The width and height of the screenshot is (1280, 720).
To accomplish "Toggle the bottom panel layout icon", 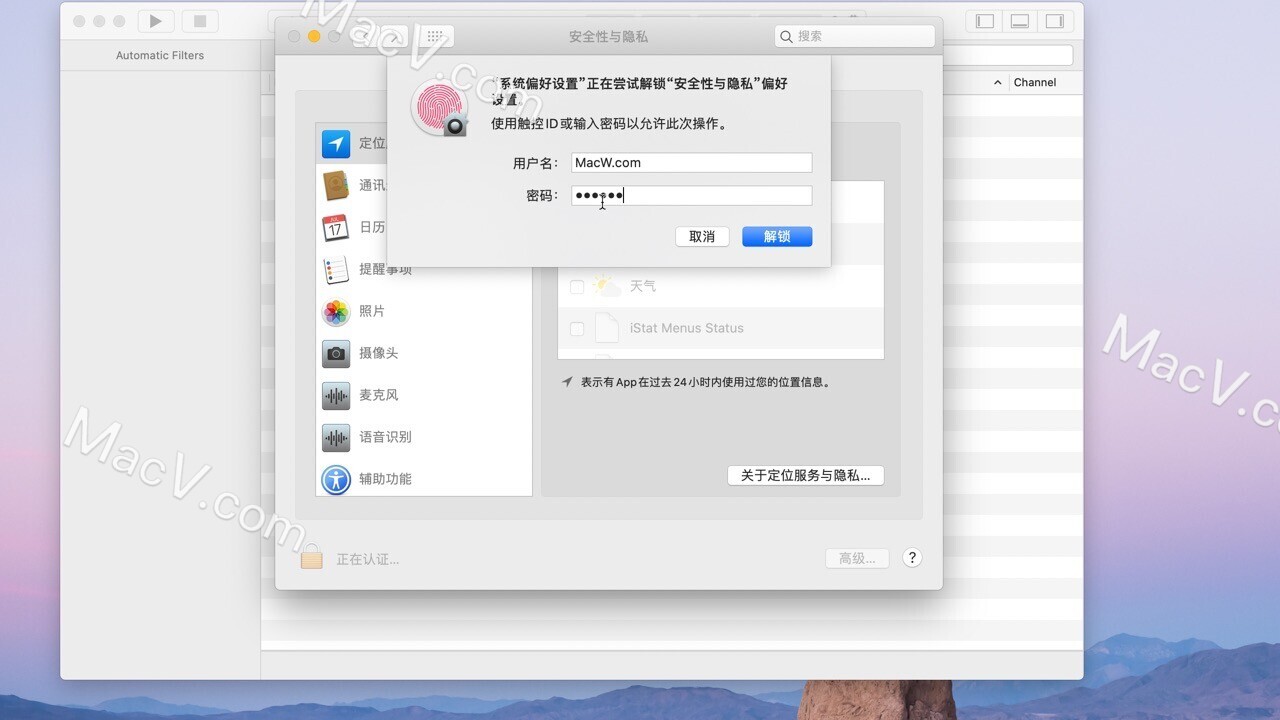I will click(x=1020, y=21).
